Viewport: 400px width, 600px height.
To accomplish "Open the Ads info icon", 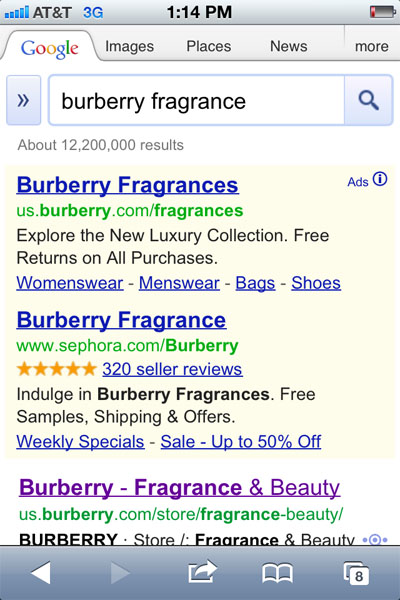I will point(380,179).
